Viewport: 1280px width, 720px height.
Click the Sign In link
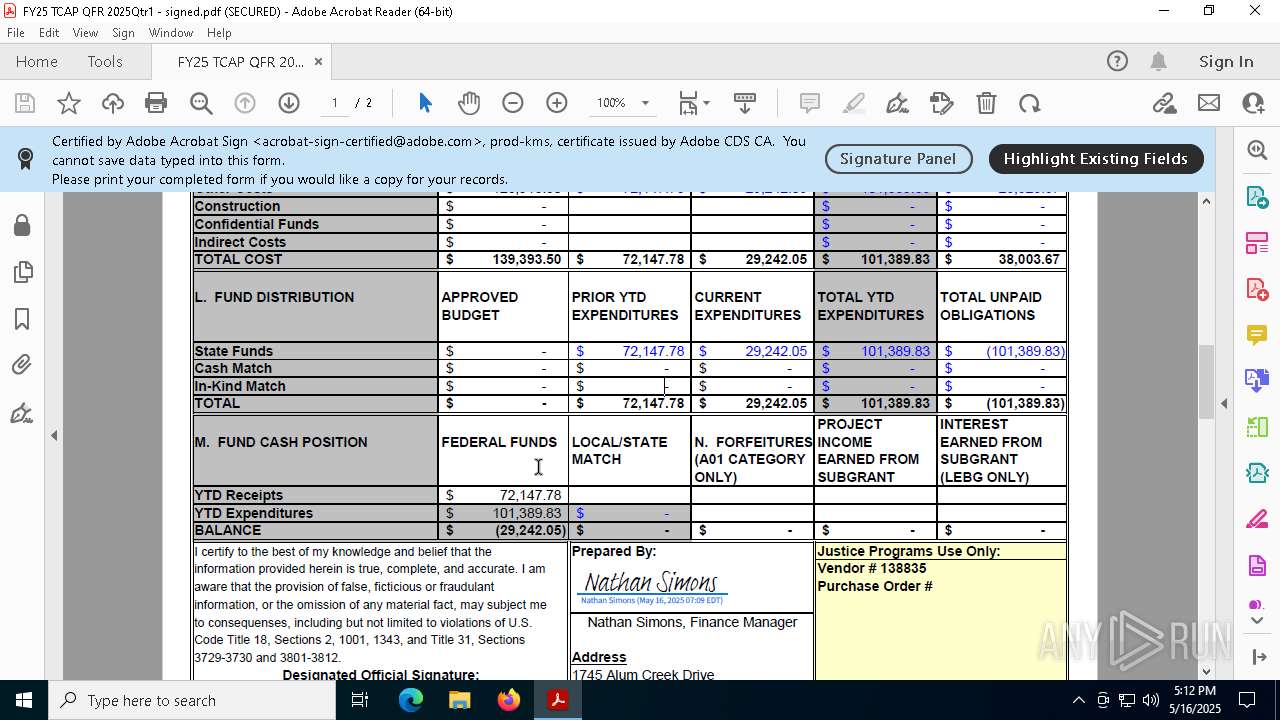tap(1226, 61)
